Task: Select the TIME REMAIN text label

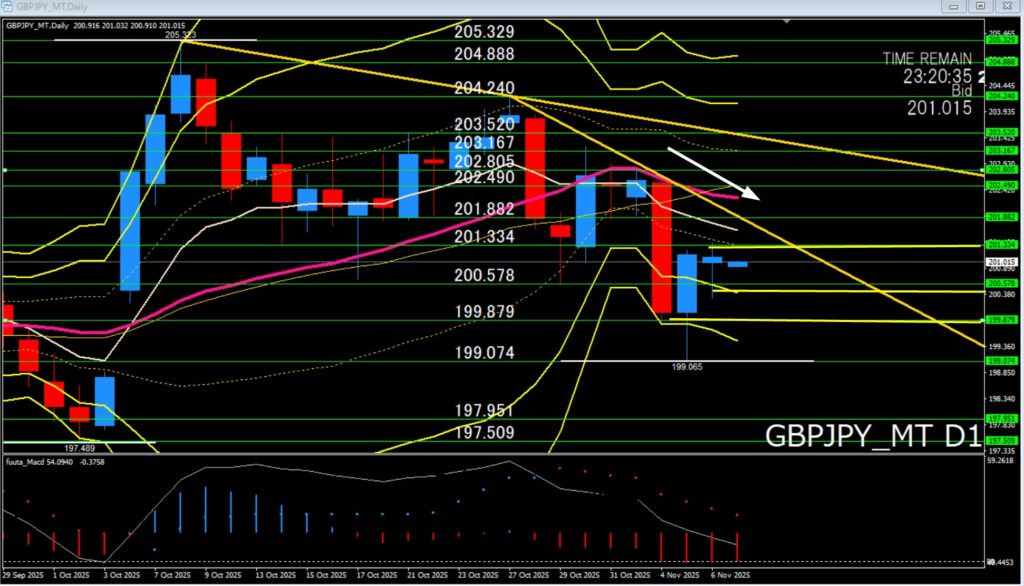Action: click(x=927, y=59)
